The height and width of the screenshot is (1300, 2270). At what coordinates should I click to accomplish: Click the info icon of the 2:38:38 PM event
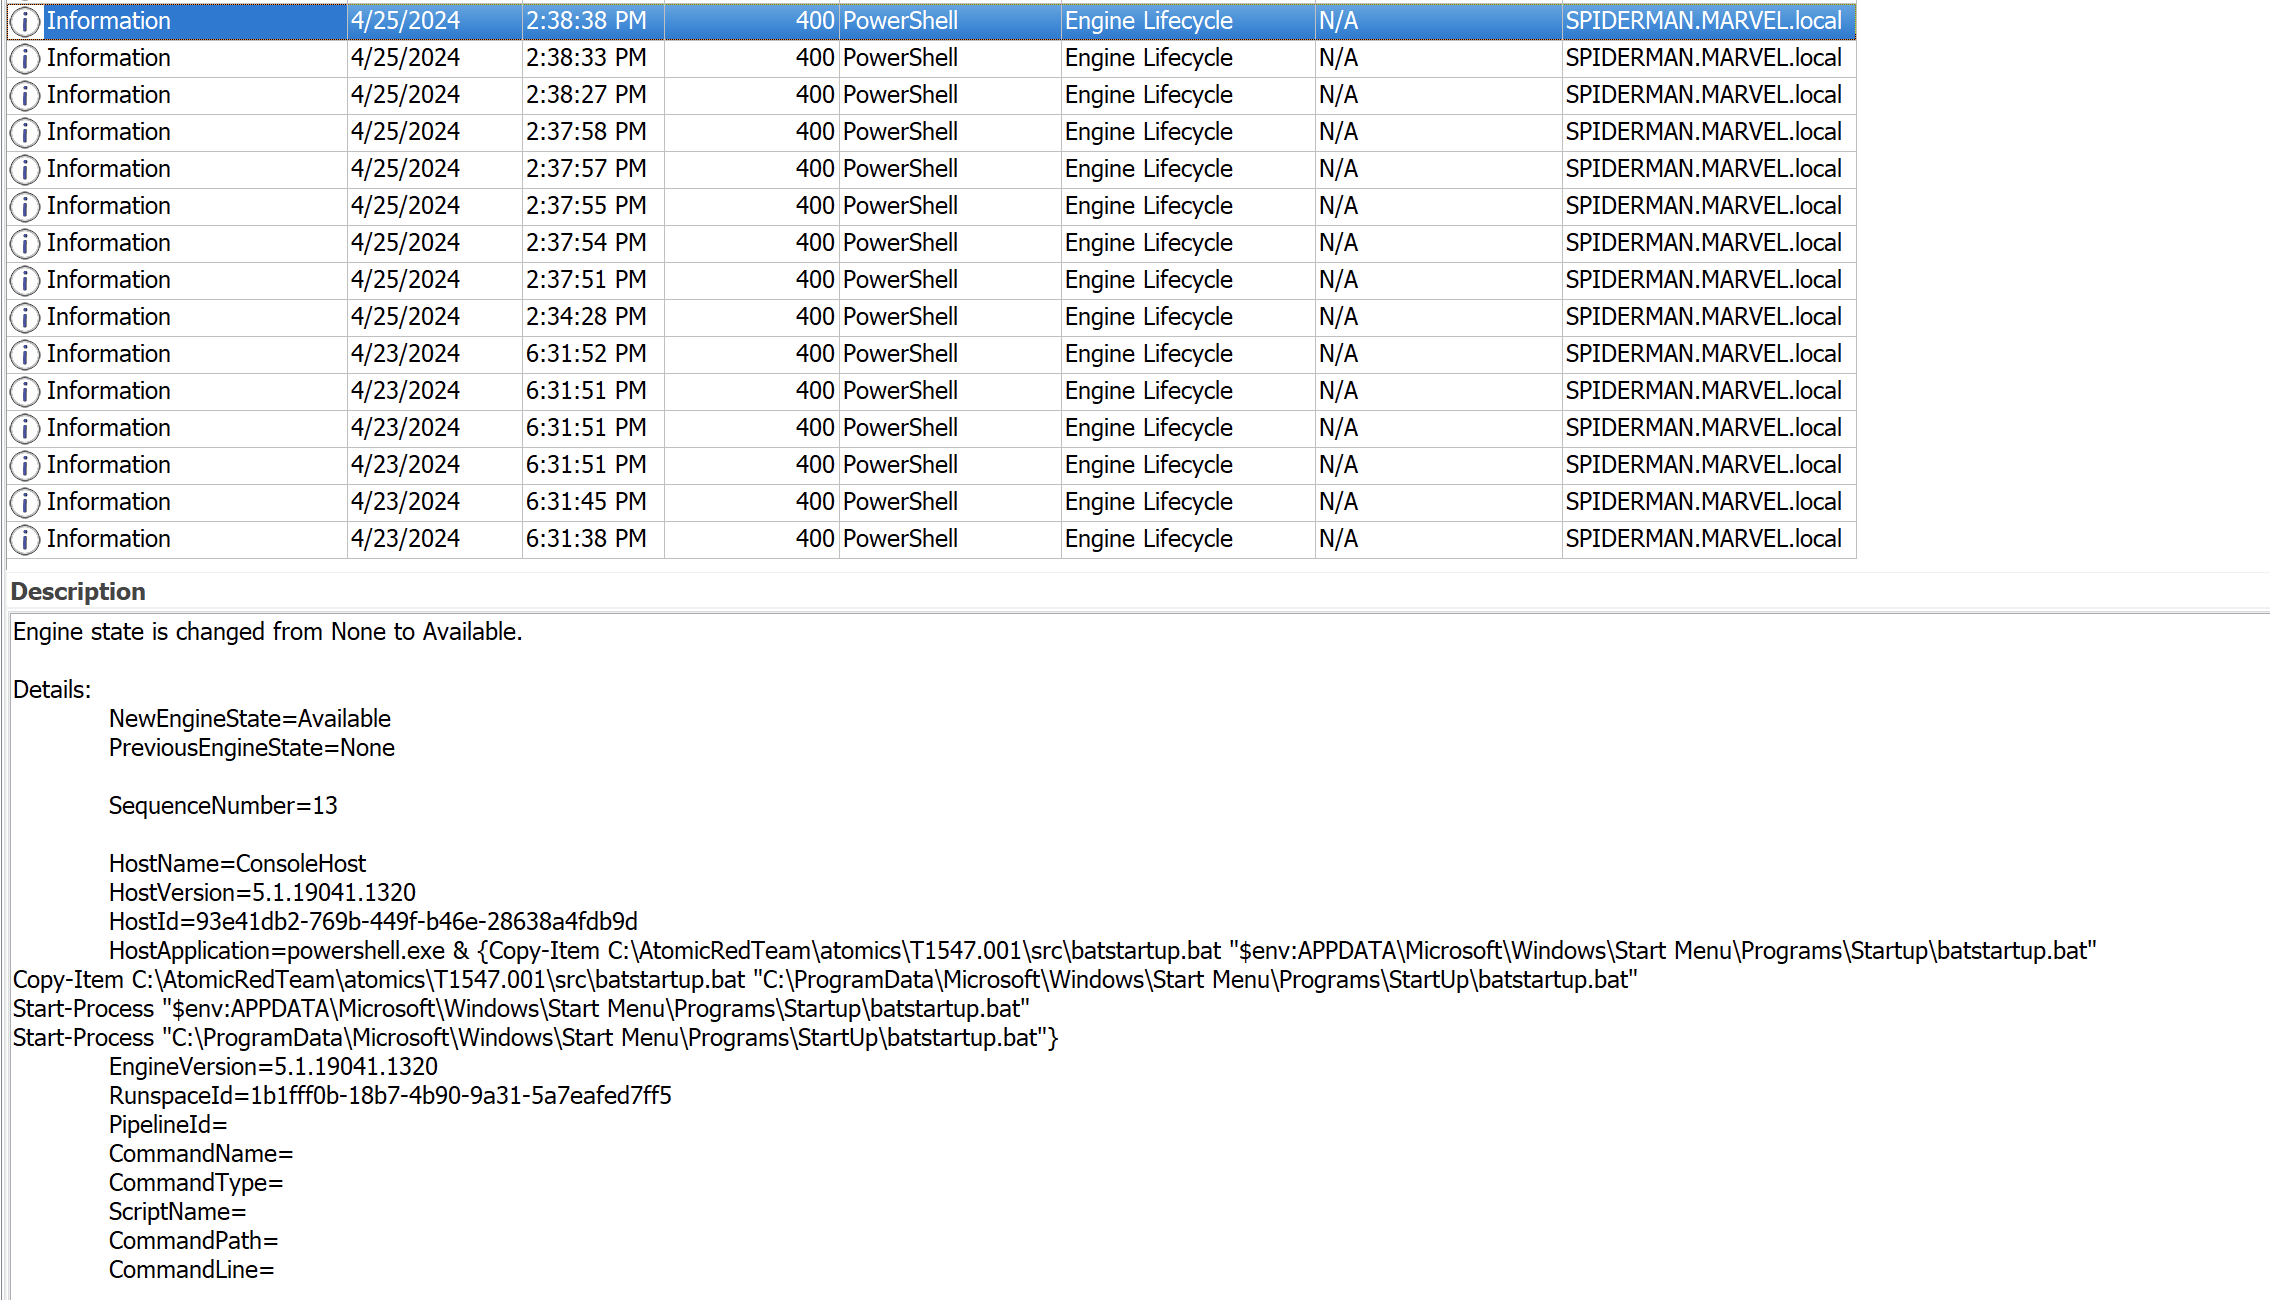click(x=25, y=21)
